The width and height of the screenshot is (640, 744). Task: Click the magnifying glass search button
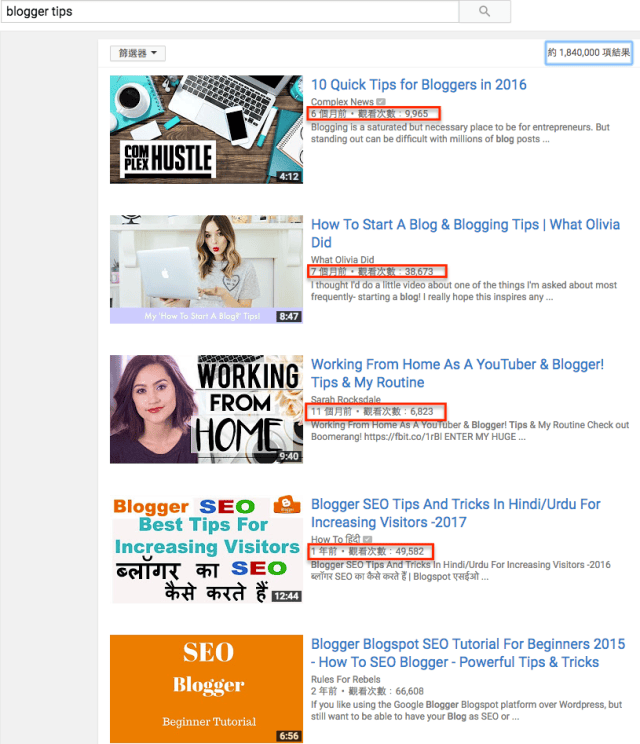(x=484, y=11)
